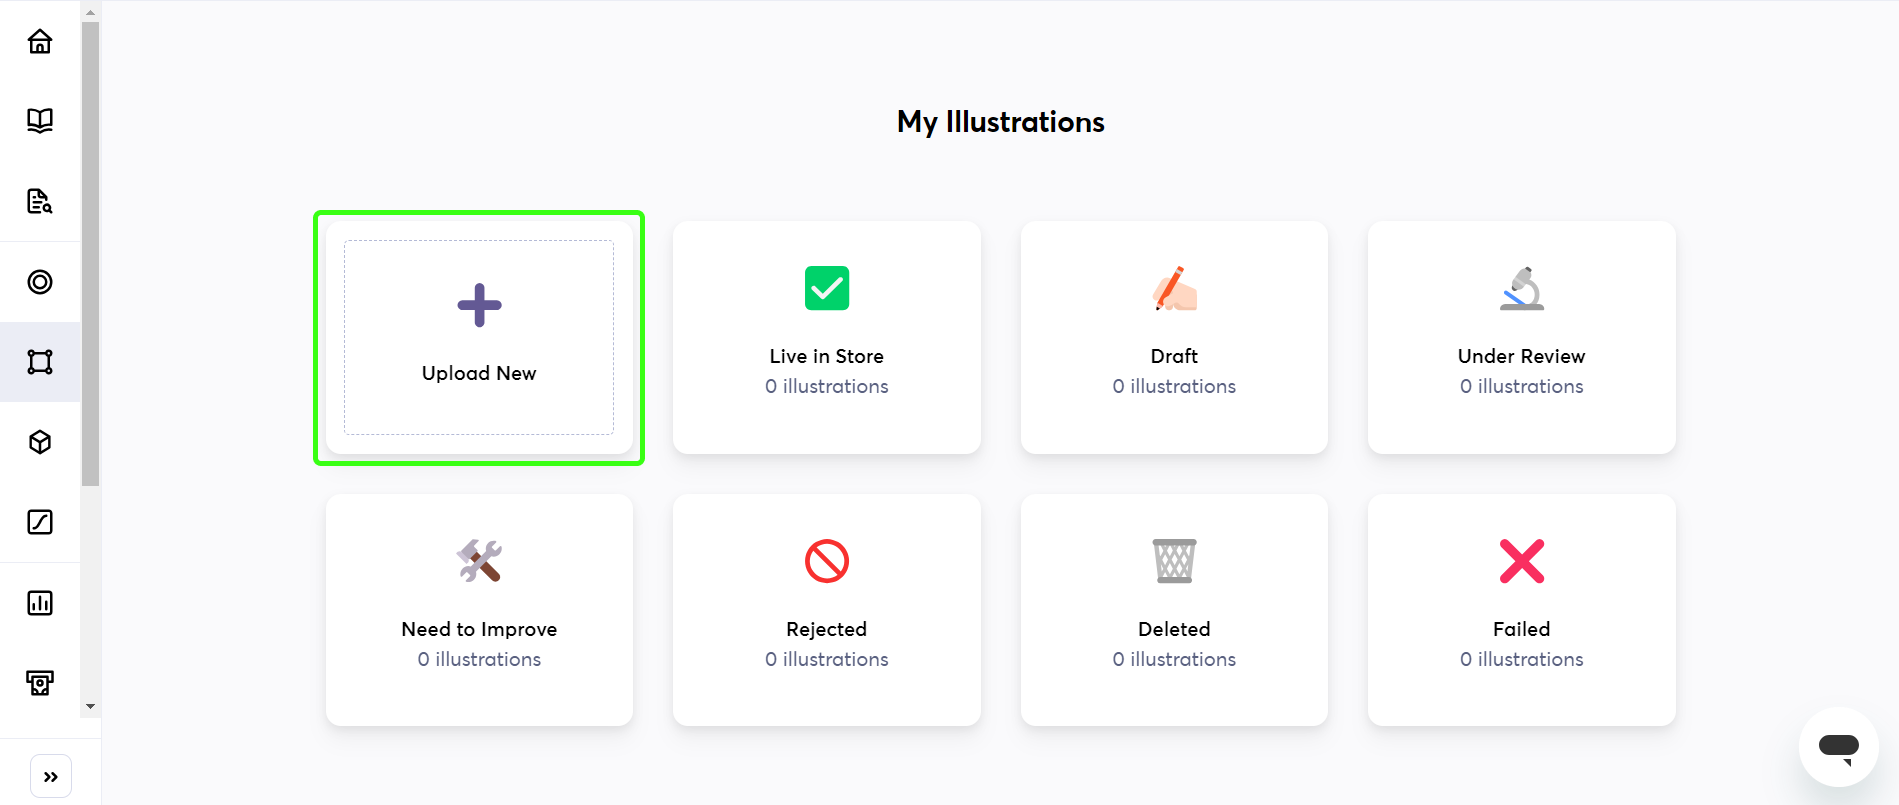Click the payout machine sidebar icon
The image size is (1899, 805).
40,683
